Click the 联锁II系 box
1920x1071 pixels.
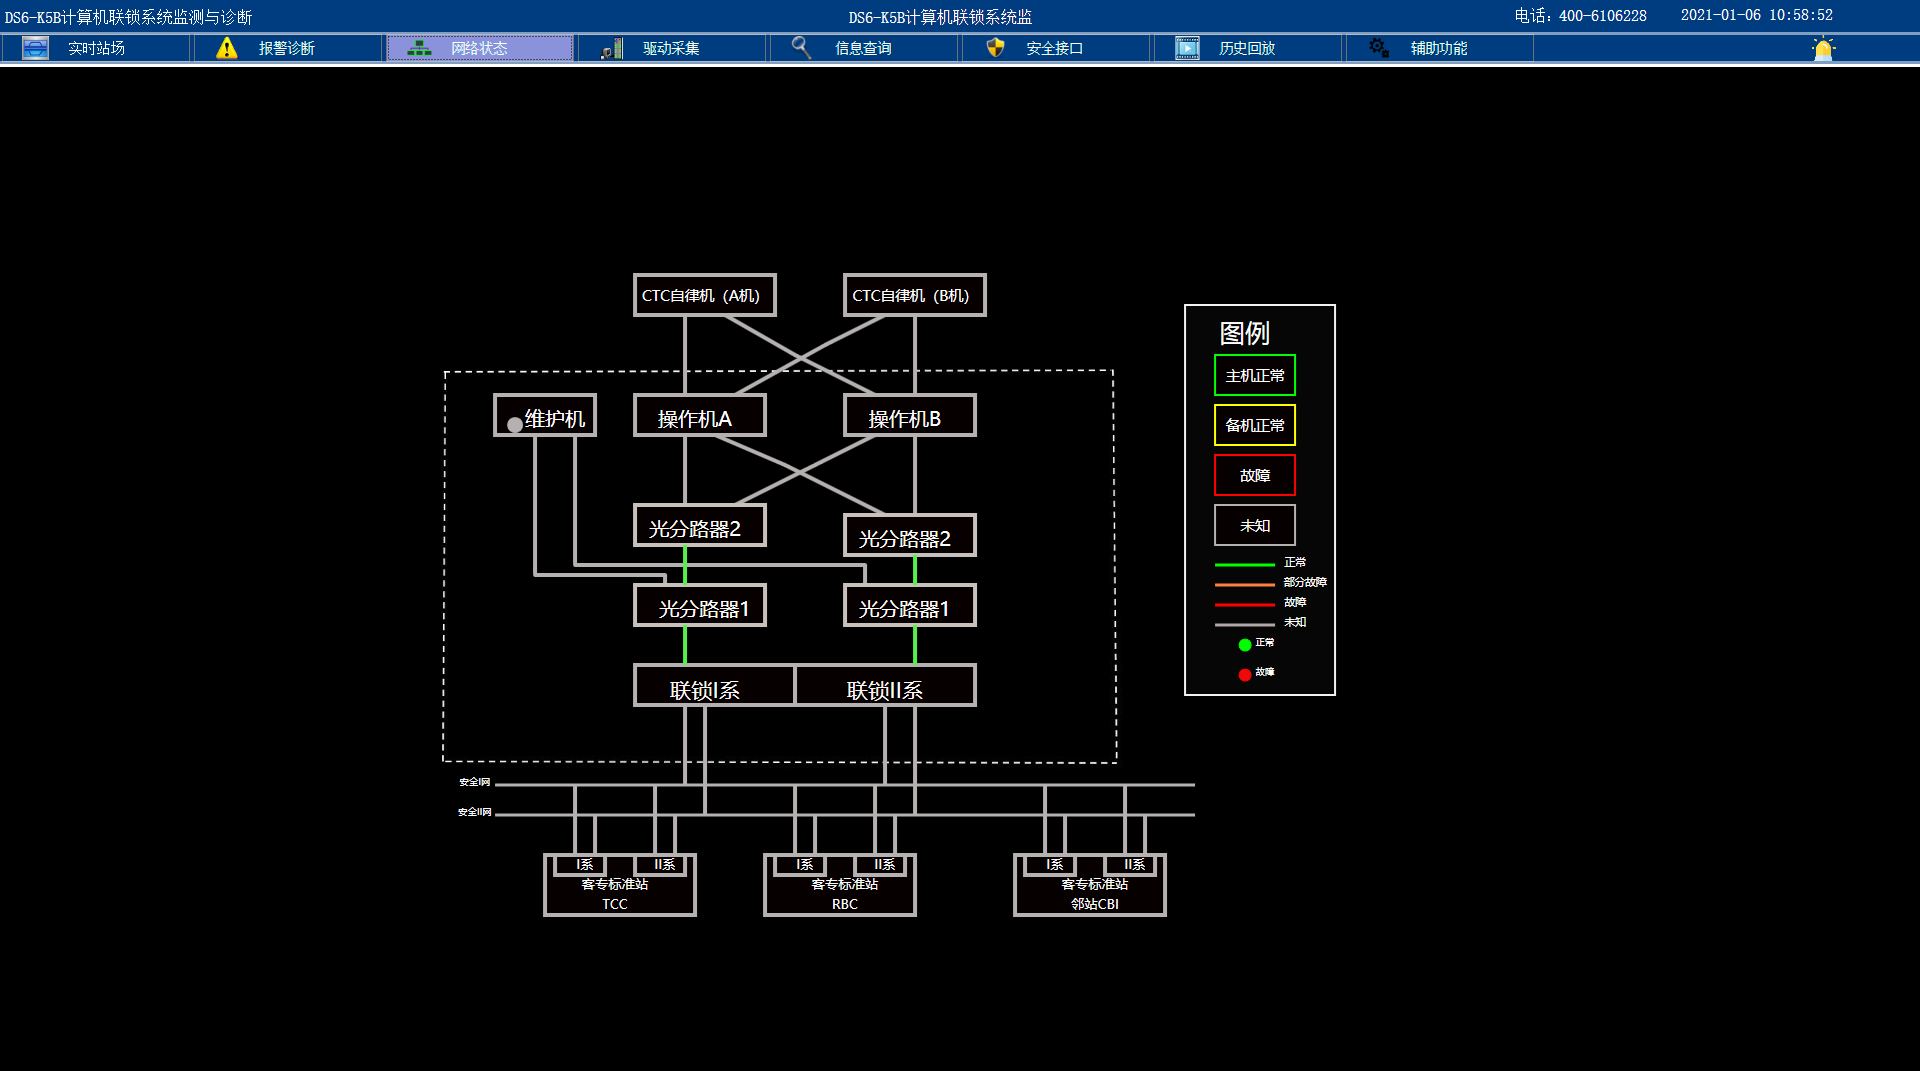pos(886,685)
